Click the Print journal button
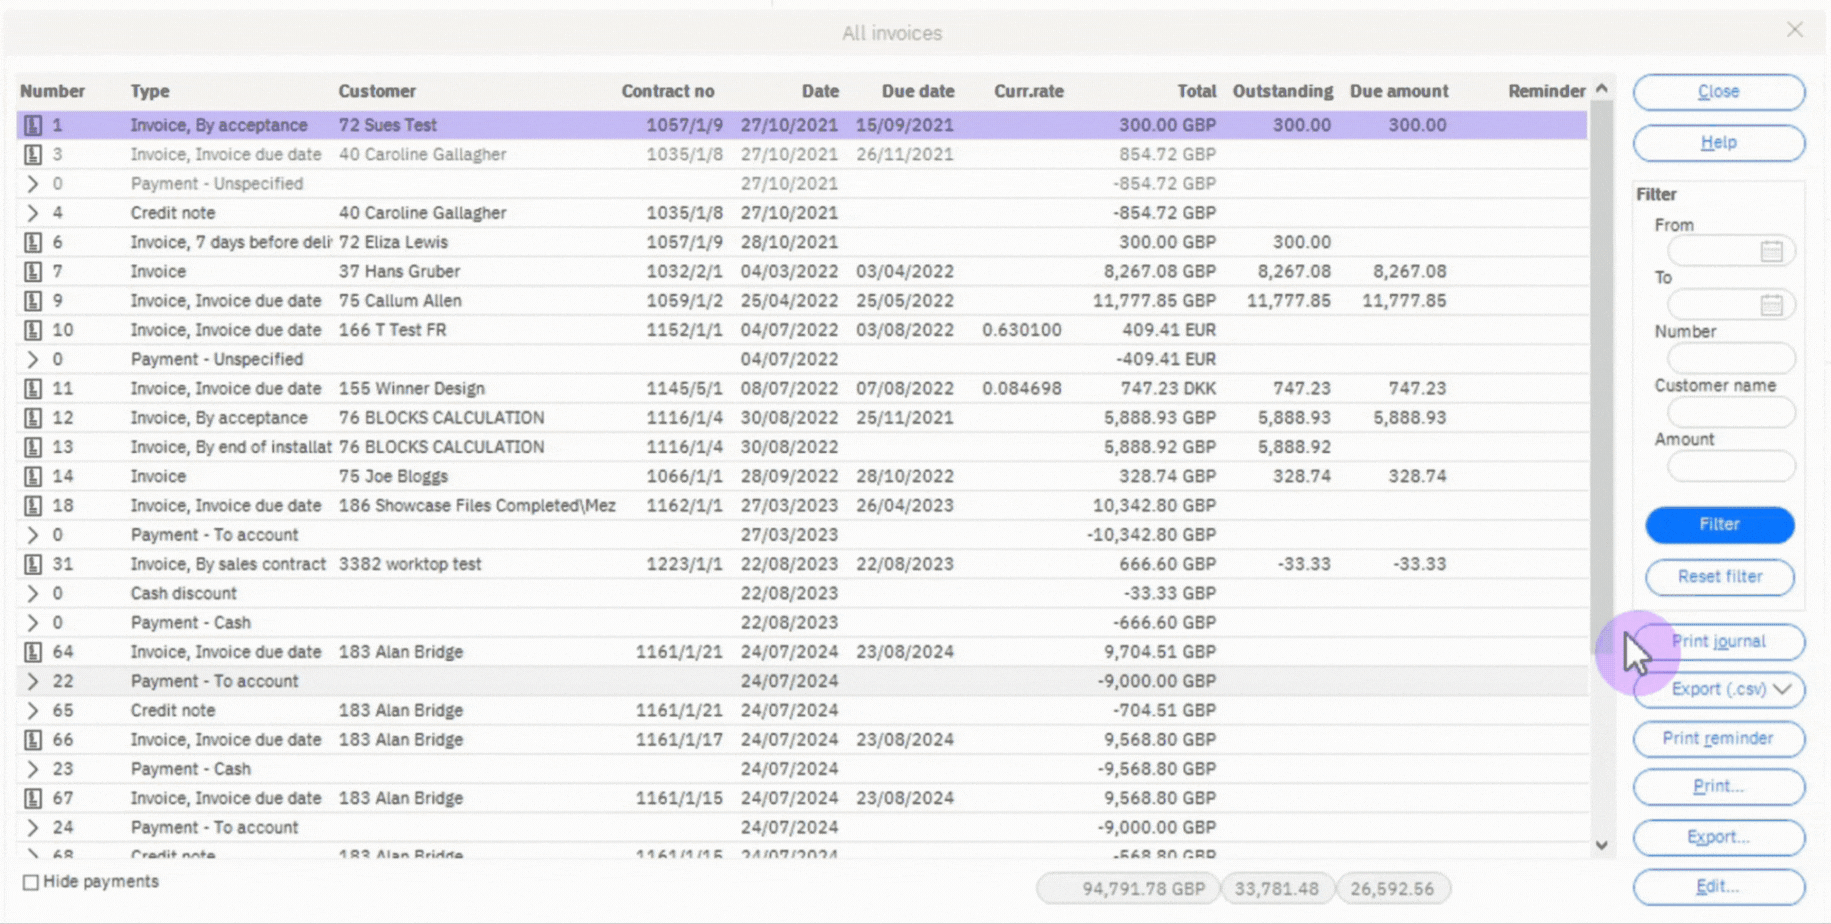This screenshot has width=1831, height=924. coord(1718,641)
